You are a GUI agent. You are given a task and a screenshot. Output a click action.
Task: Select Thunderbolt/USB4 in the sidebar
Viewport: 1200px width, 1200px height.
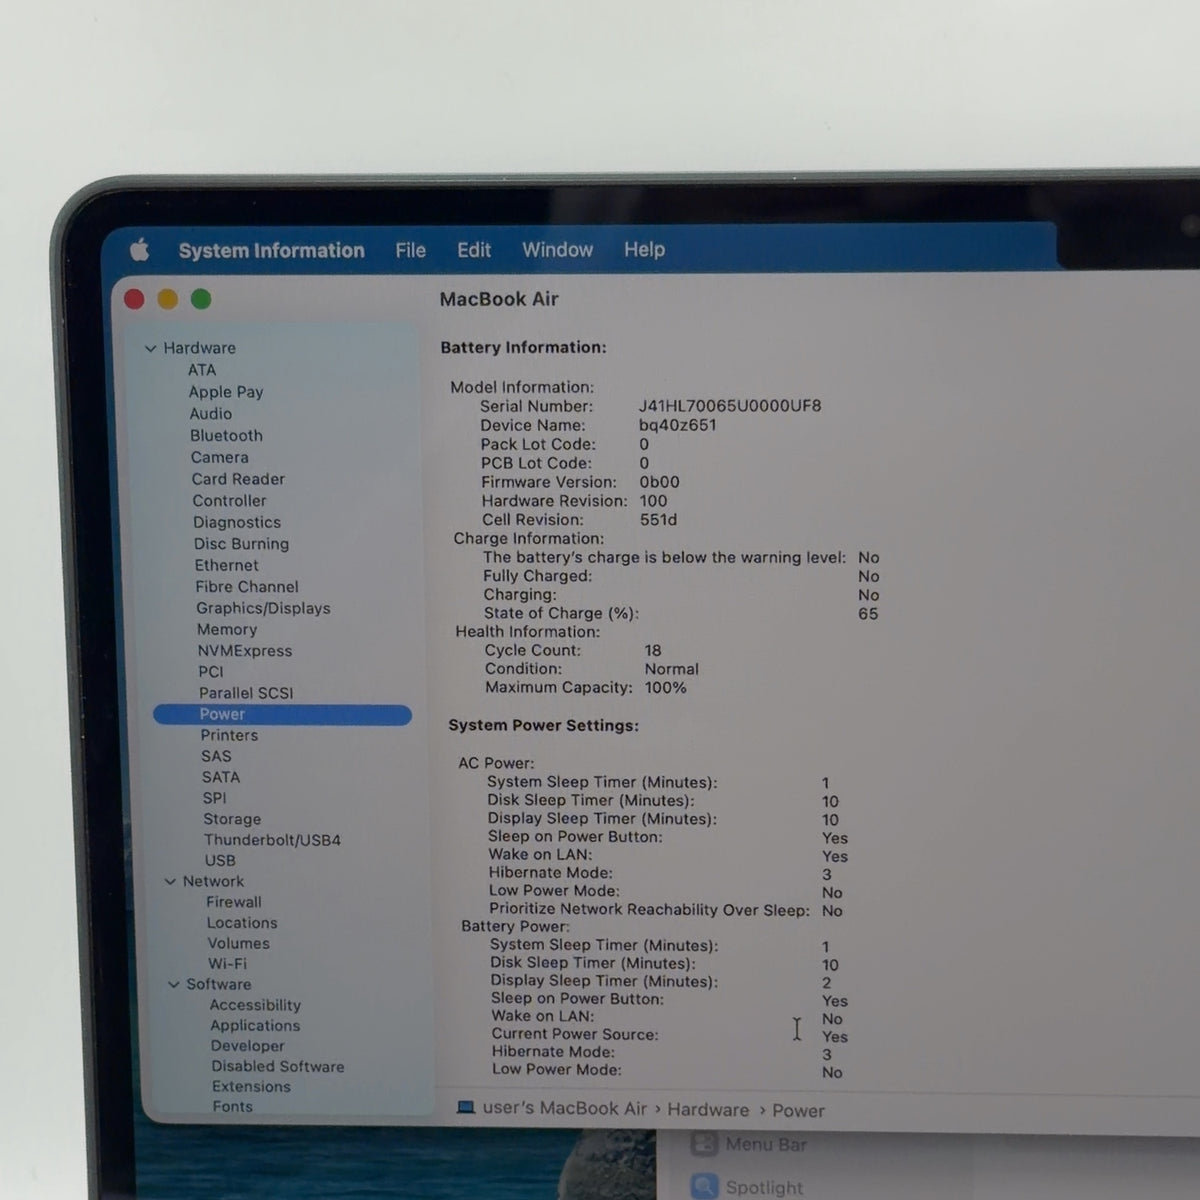pos(272,840)
